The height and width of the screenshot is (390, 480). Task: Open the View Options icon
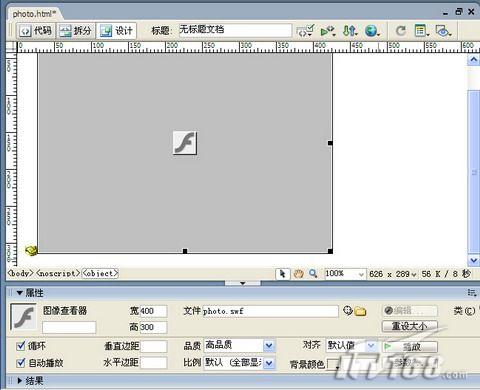click(x=421, y=31)
